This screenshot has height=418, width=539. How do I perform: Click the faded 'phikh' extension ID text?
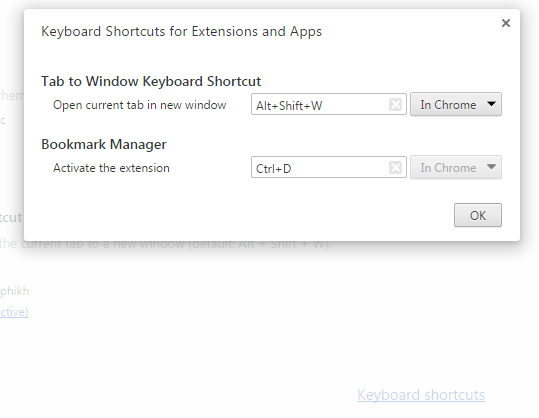14,291
